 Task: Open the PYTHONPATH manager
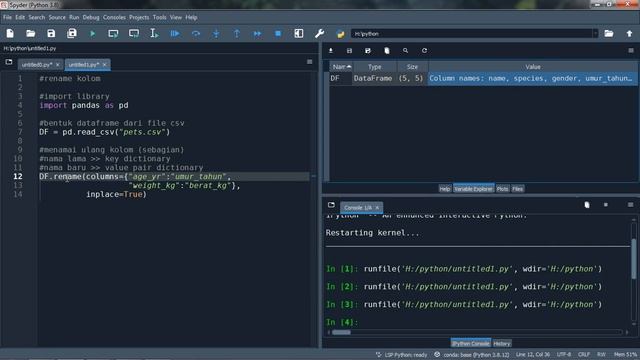[x=340, y=34]
